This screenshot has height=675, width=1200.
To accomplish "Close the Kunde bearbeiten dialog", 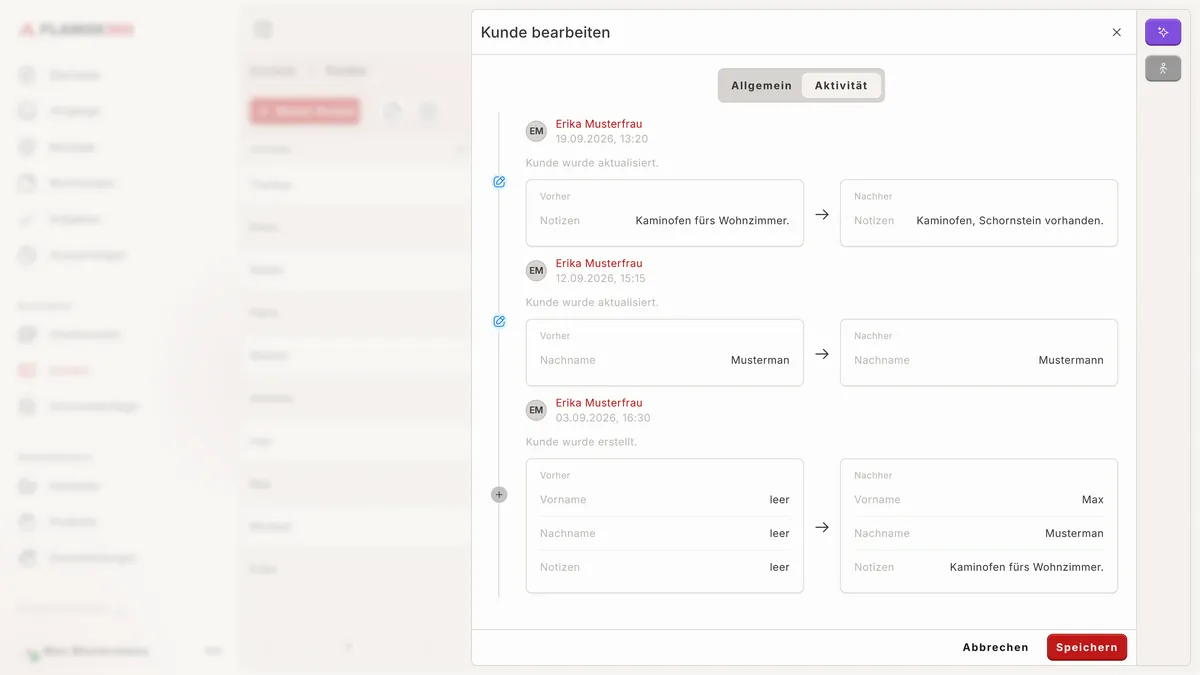I will (x=1117, y=32).
